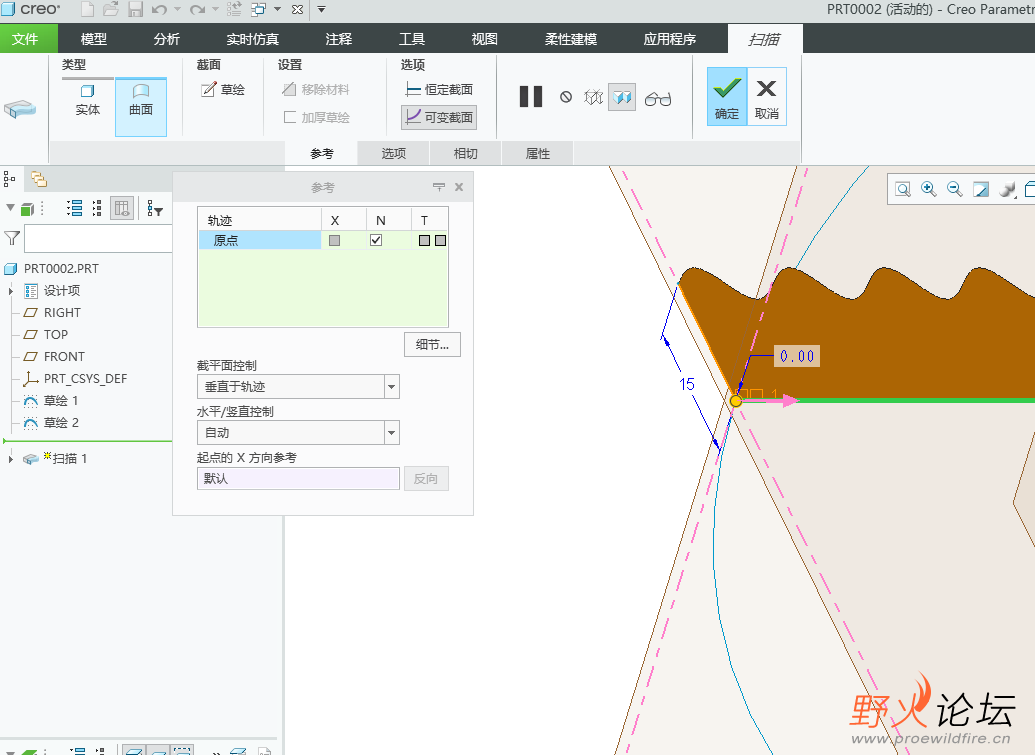The height and width of the screenshot is (755, 1035).
Task: Select the attached geometry preview icon
Action: [622, 98]
